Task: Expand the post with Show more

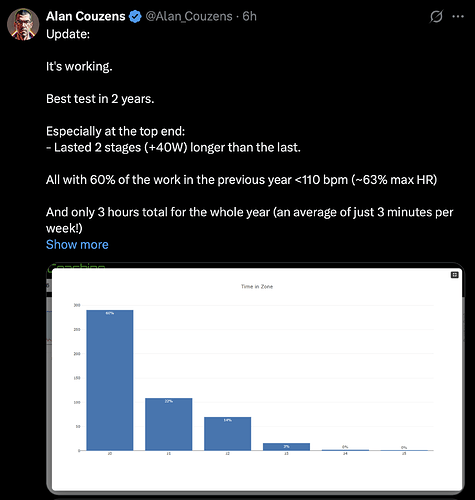Action: pos(77,245)
